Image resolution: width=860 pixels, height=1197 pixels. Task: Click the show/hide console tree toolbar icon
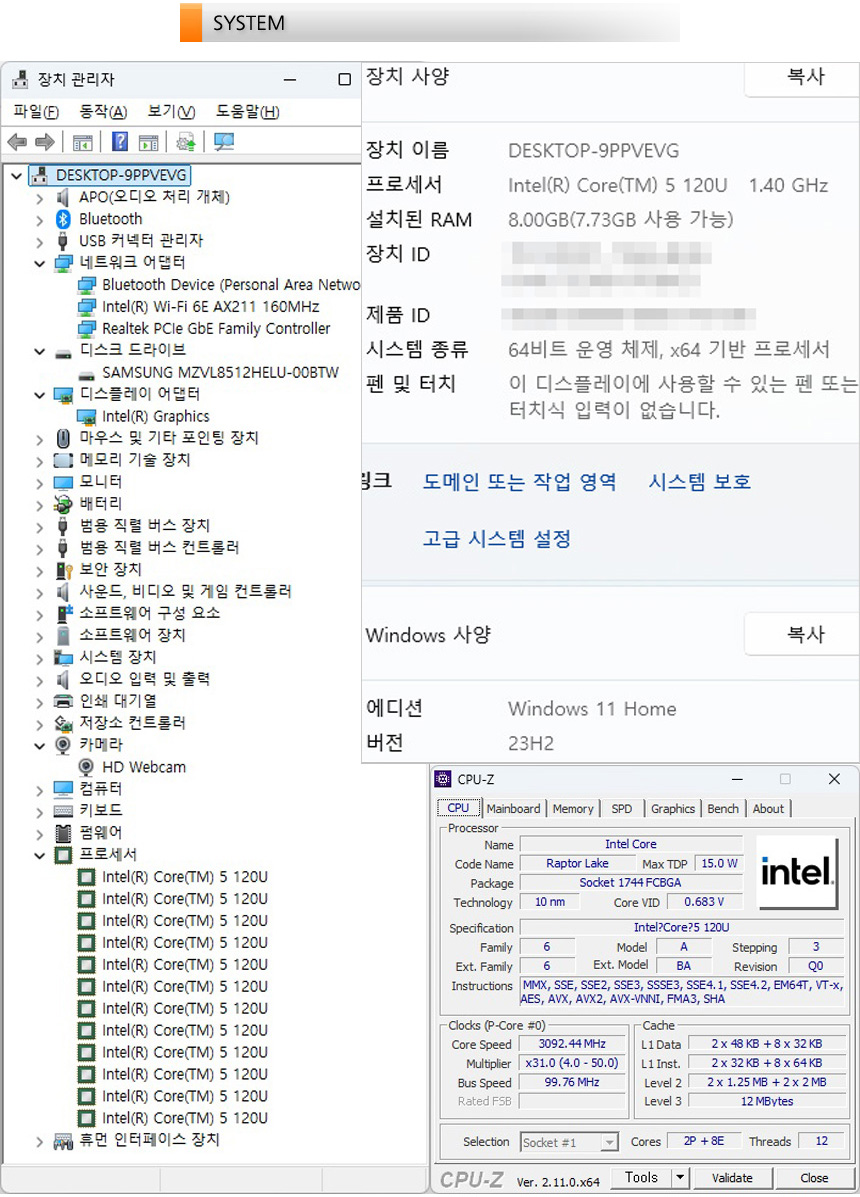click(83, 142)
